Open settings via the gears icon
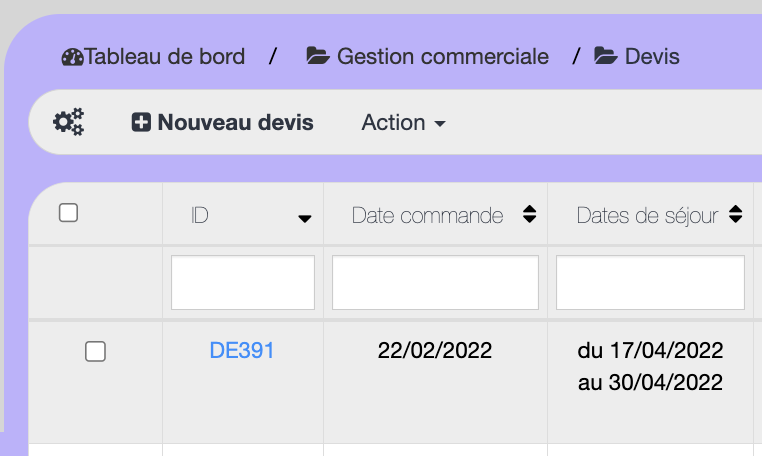The height and width of the screenshot is (456, 762). 69,123
